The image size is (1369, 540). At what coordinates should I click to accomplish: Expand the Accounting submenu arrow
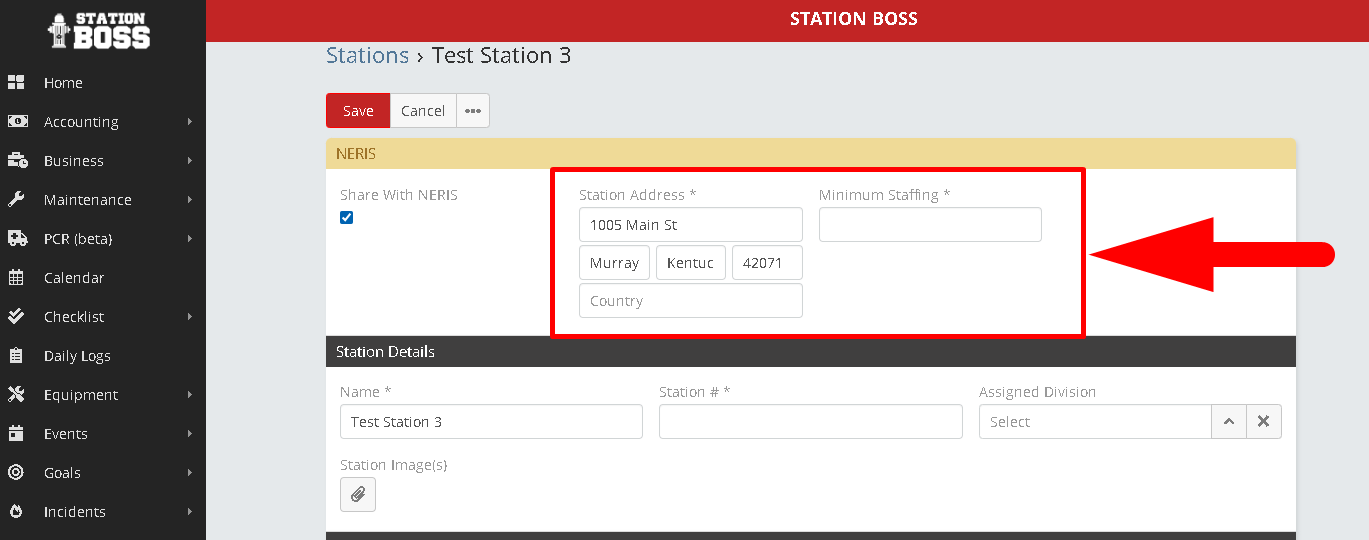pyautogui.click(x=189, y=122)
